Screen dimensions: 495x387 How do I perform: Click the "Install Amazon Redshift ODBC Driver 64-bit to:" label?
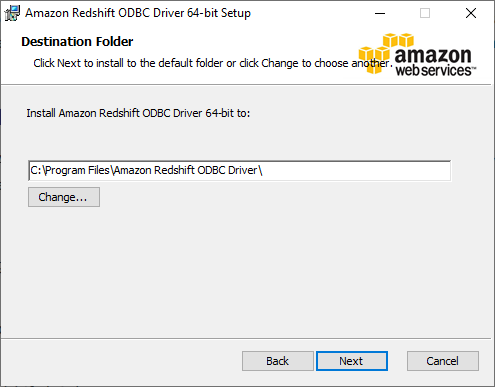coord(138,113)
